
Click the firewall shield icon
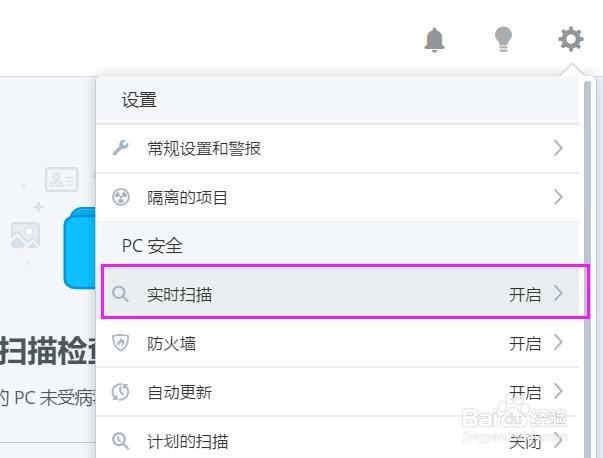coord(121,343)
